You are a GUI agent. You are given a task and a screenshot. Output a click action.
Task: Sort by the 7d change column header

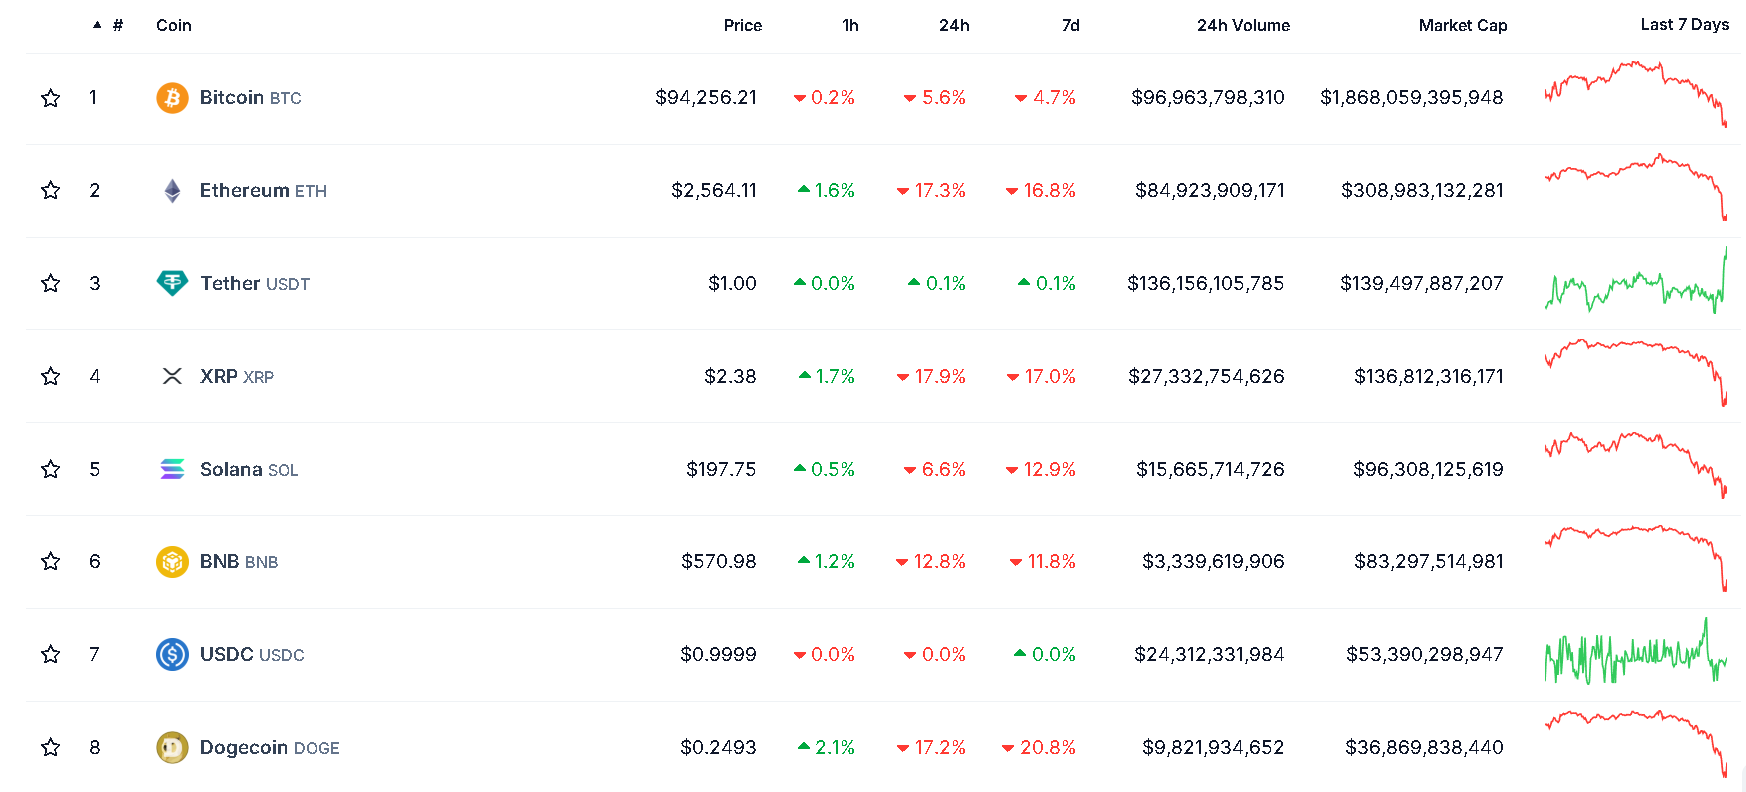pos(1070,25)
